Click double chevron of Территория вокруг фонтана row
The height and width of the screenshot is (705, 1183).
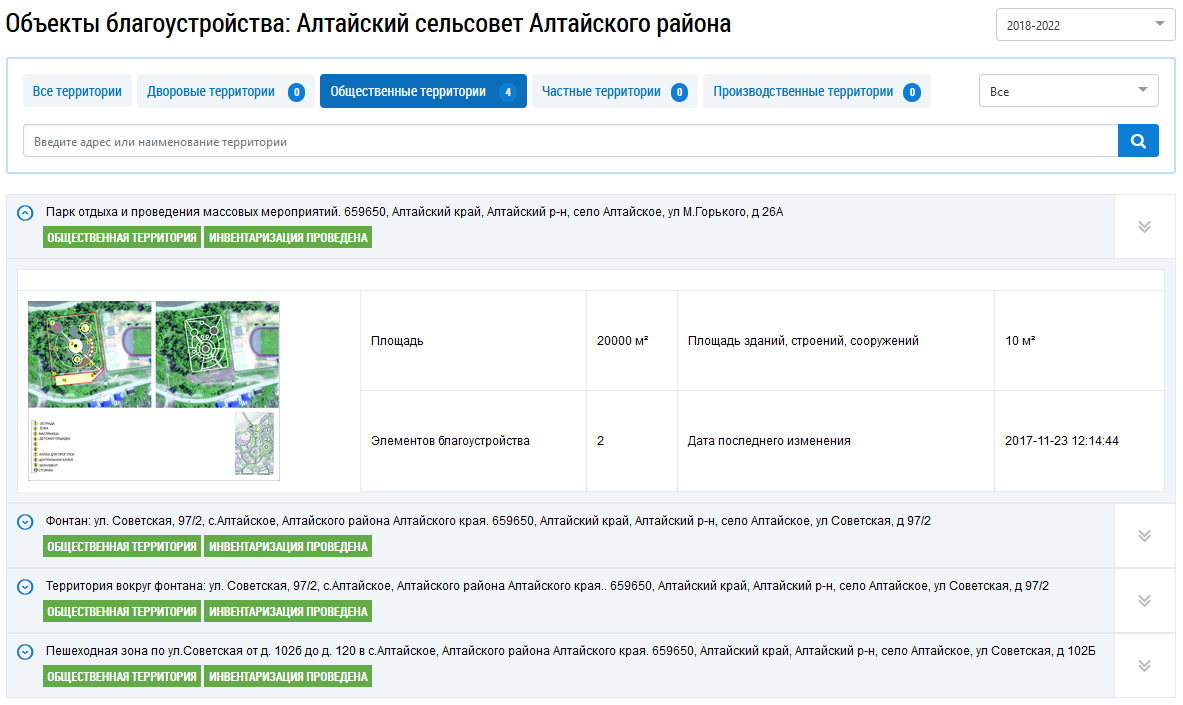(1145, 601)
